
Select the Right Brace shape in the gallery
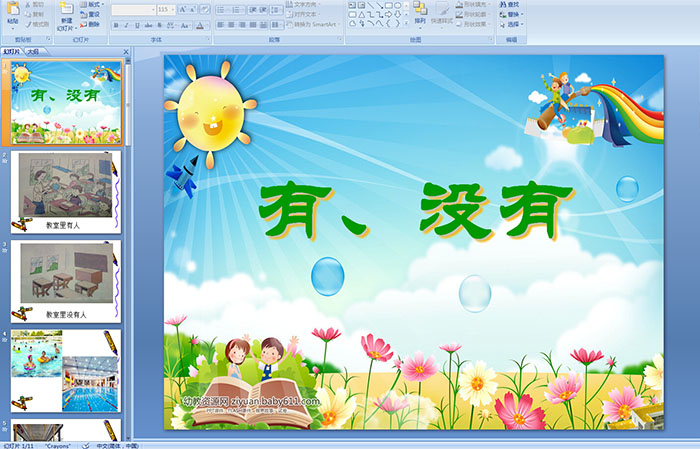pos(397,23)
